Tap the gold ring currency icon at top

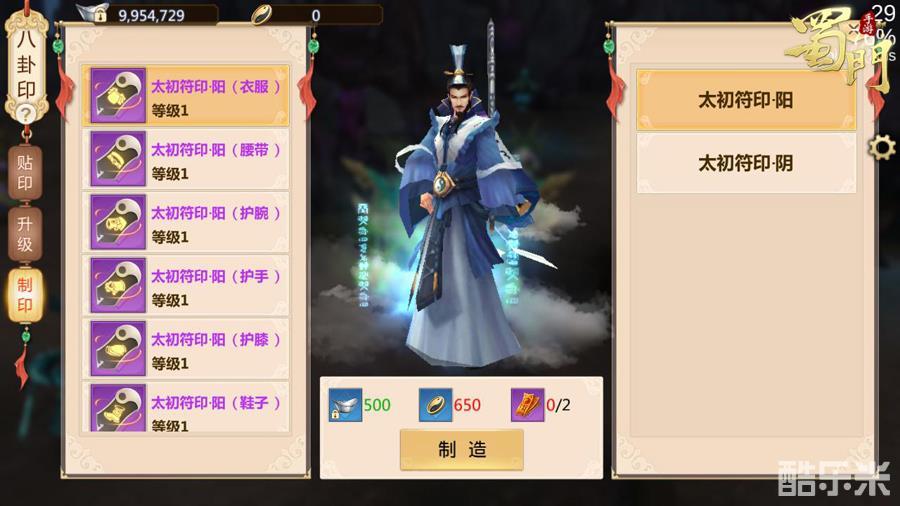(x=262, y=15)
